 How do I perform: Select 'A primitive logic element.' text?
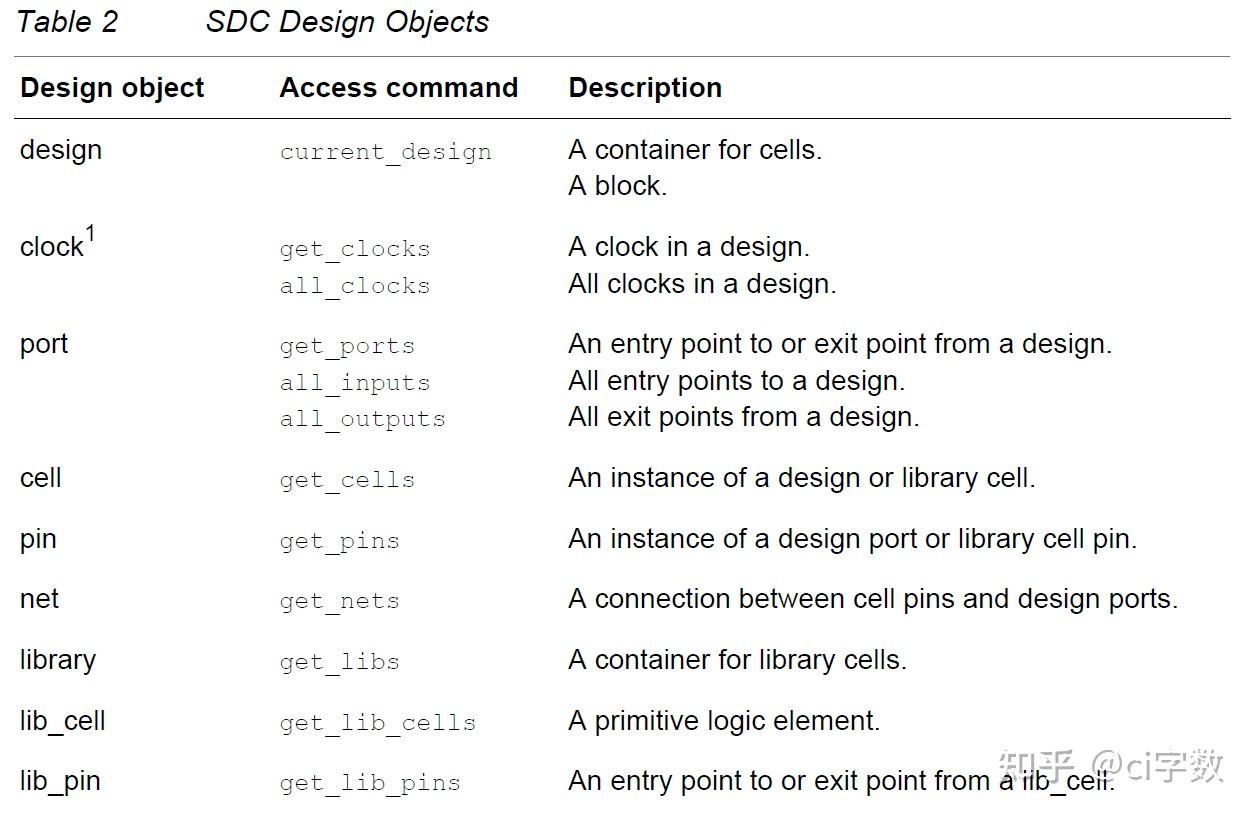click(724, 721)
